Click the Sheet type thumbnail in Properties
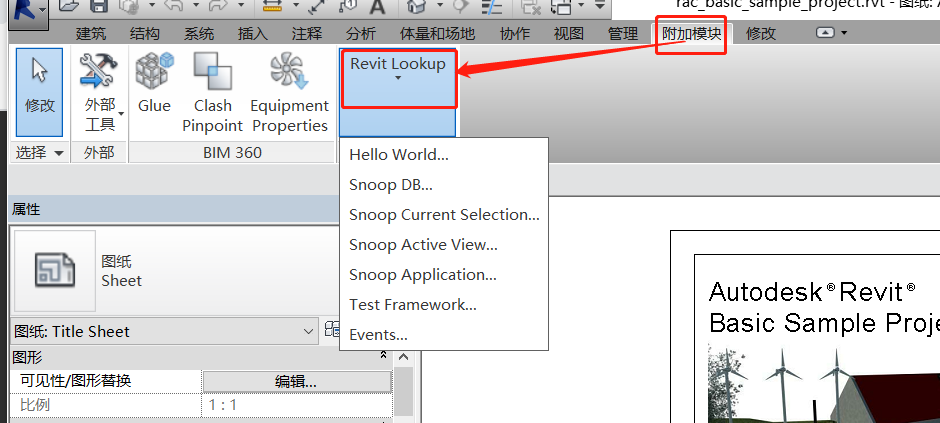 point(55,271)
